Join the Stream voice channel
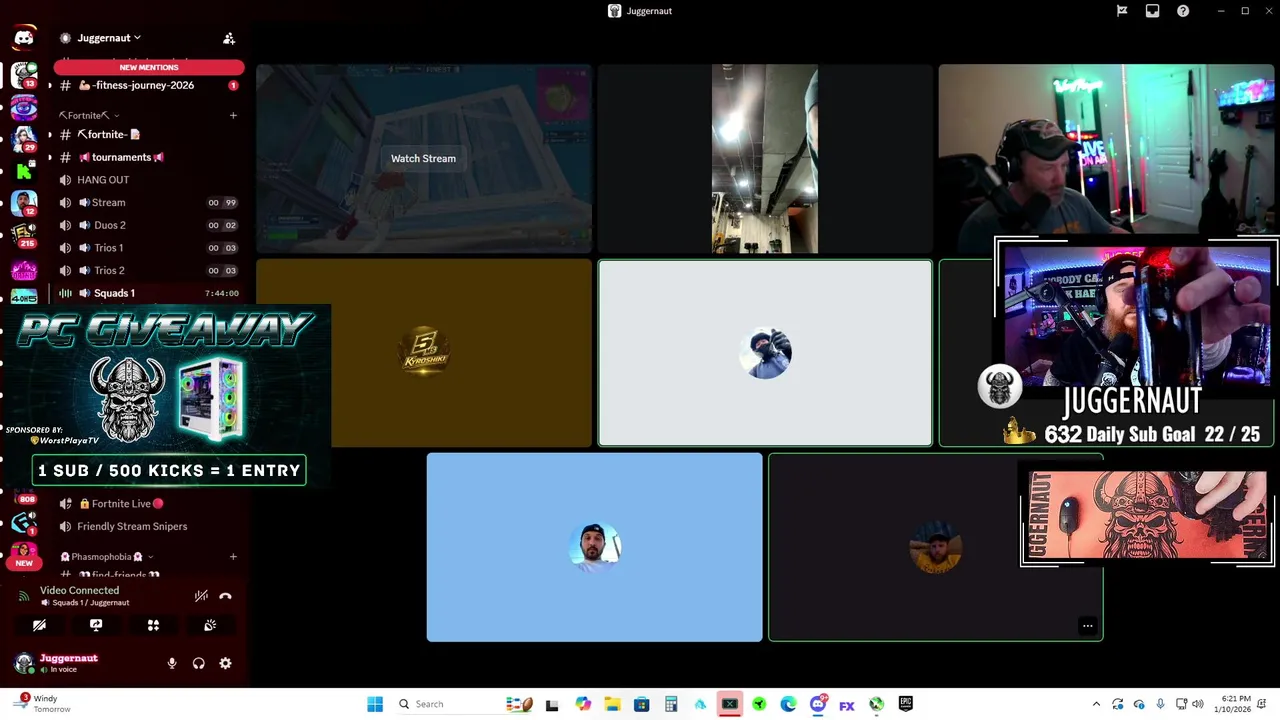The height and width of the screenshot is (720, 1280). tap(149, 202)
